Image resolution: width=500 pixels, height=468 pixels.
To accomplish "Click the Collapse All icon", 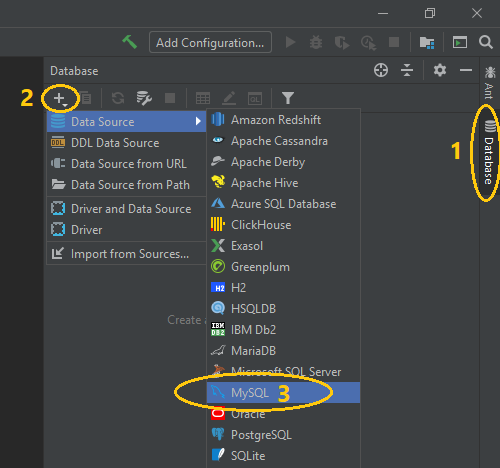I will click(x=407, y=70).
